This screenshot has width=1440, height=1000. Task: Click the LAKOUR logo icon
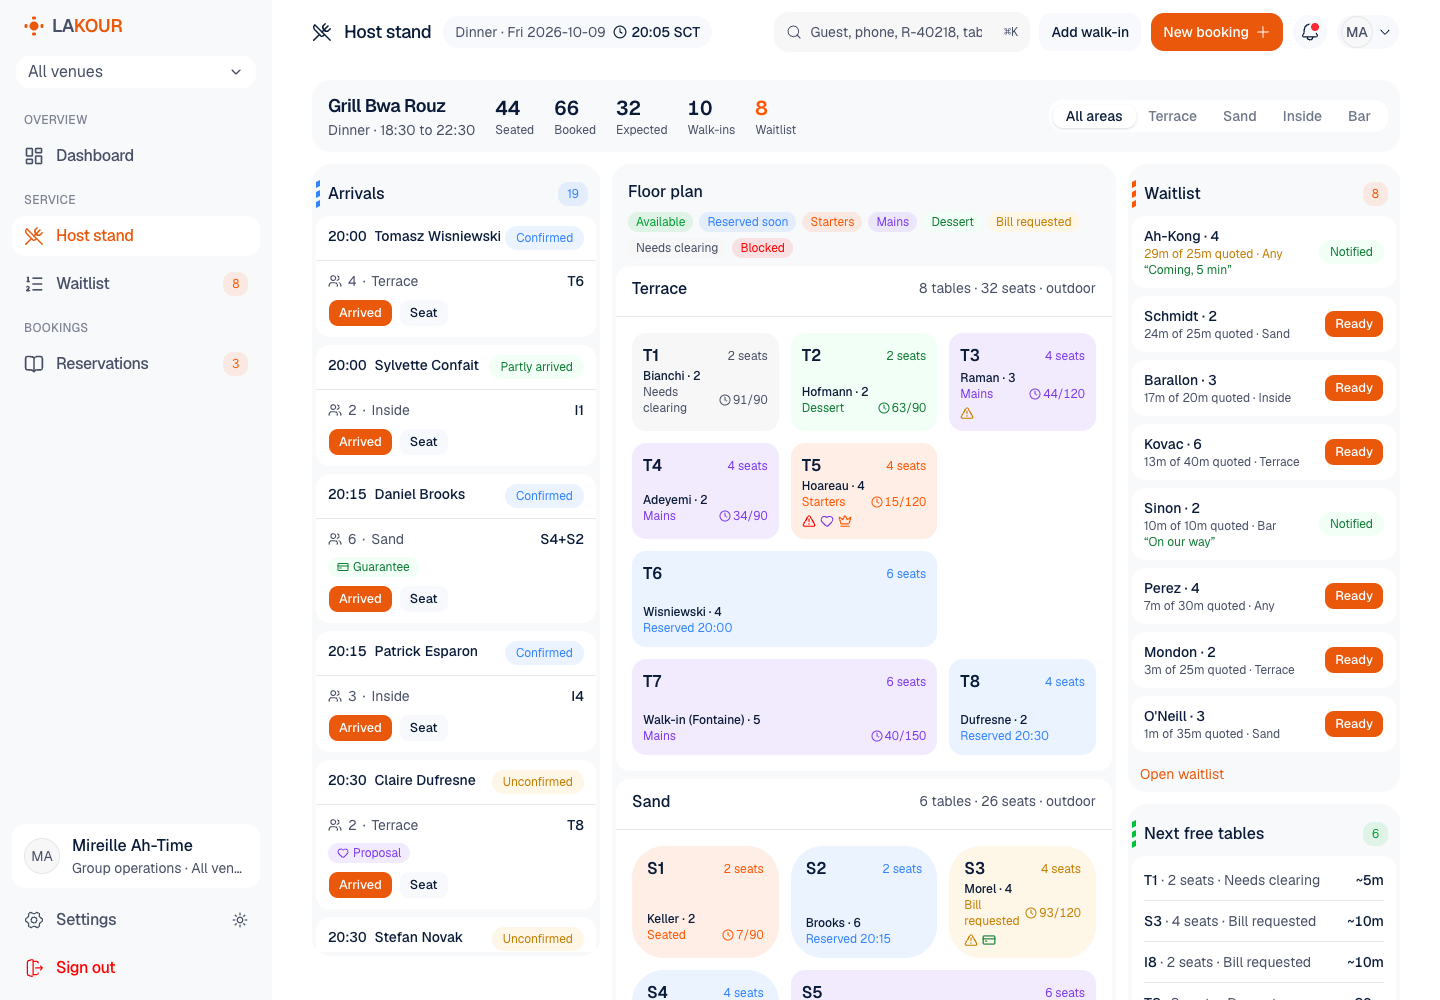34,26
